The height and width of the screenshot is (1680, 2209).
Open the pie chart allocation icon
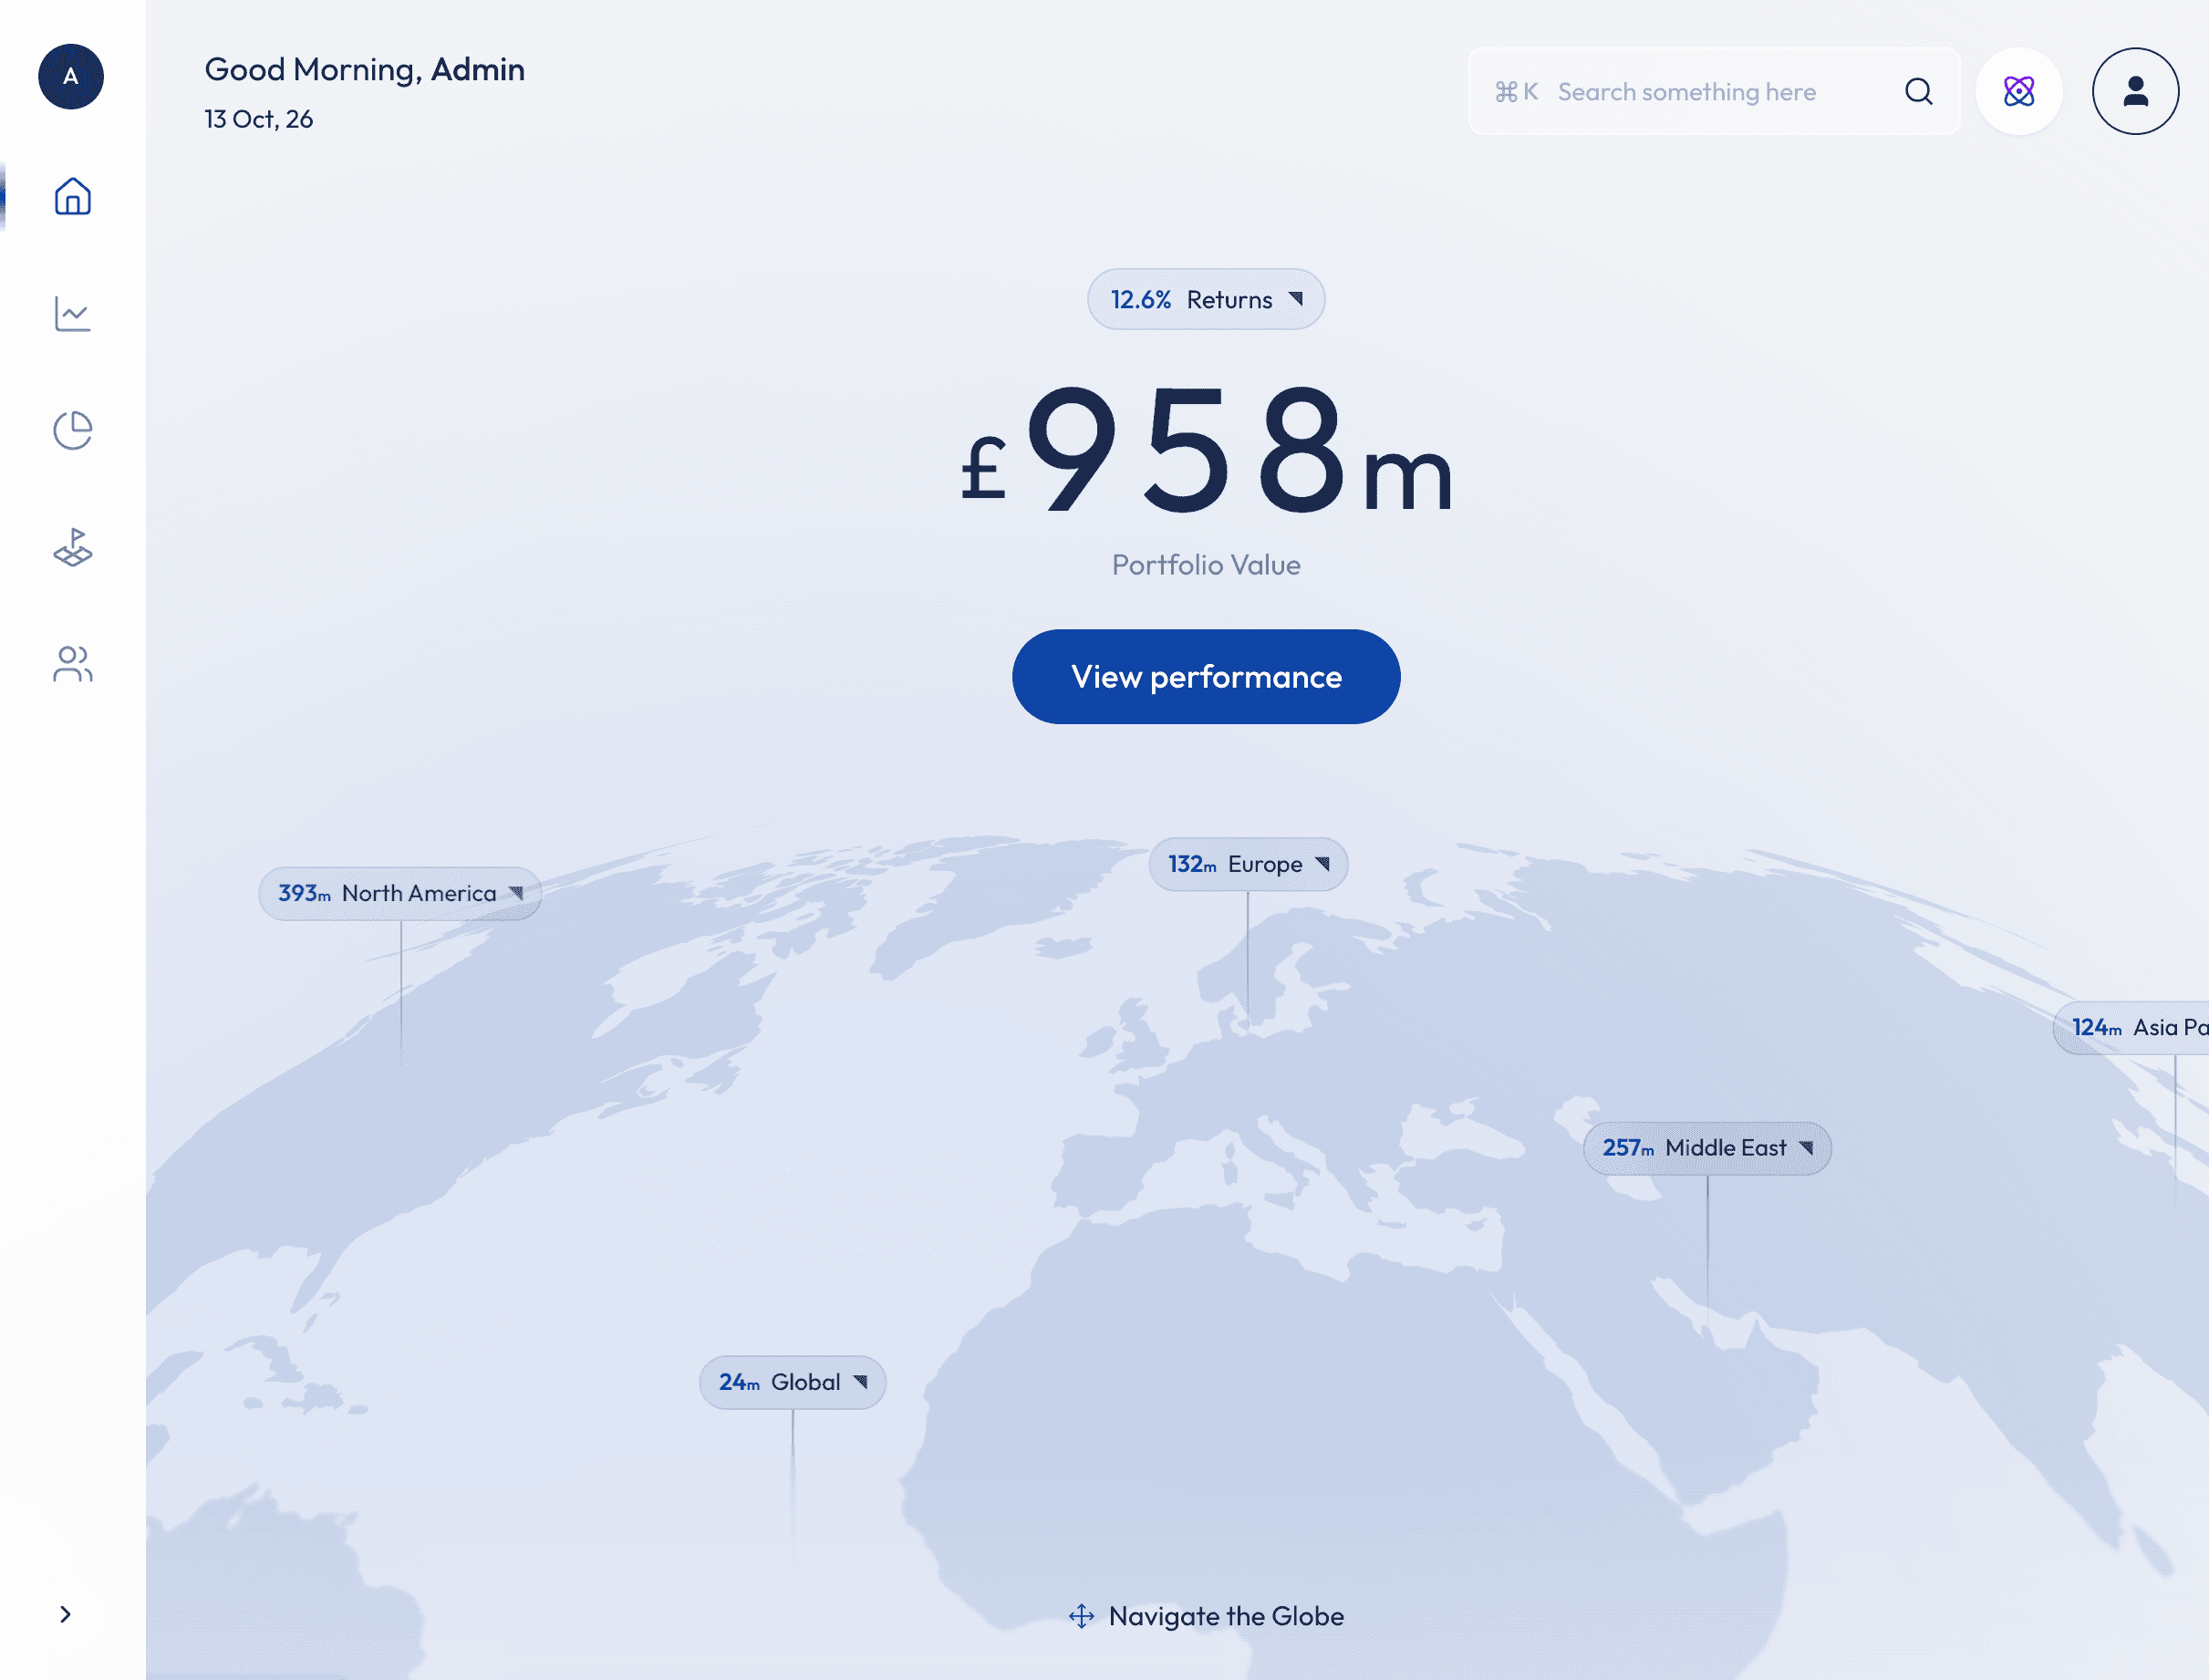72,430
